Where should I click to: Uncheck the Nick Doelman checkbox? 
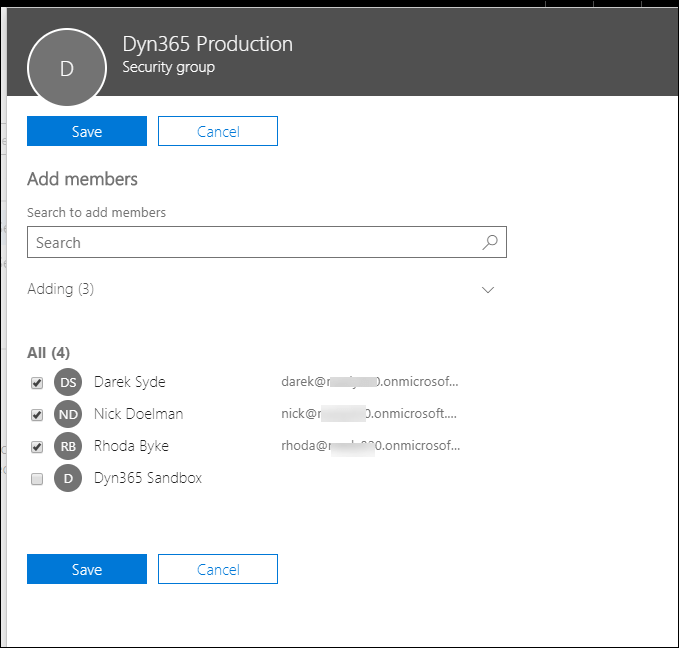(x=37, y=415)
